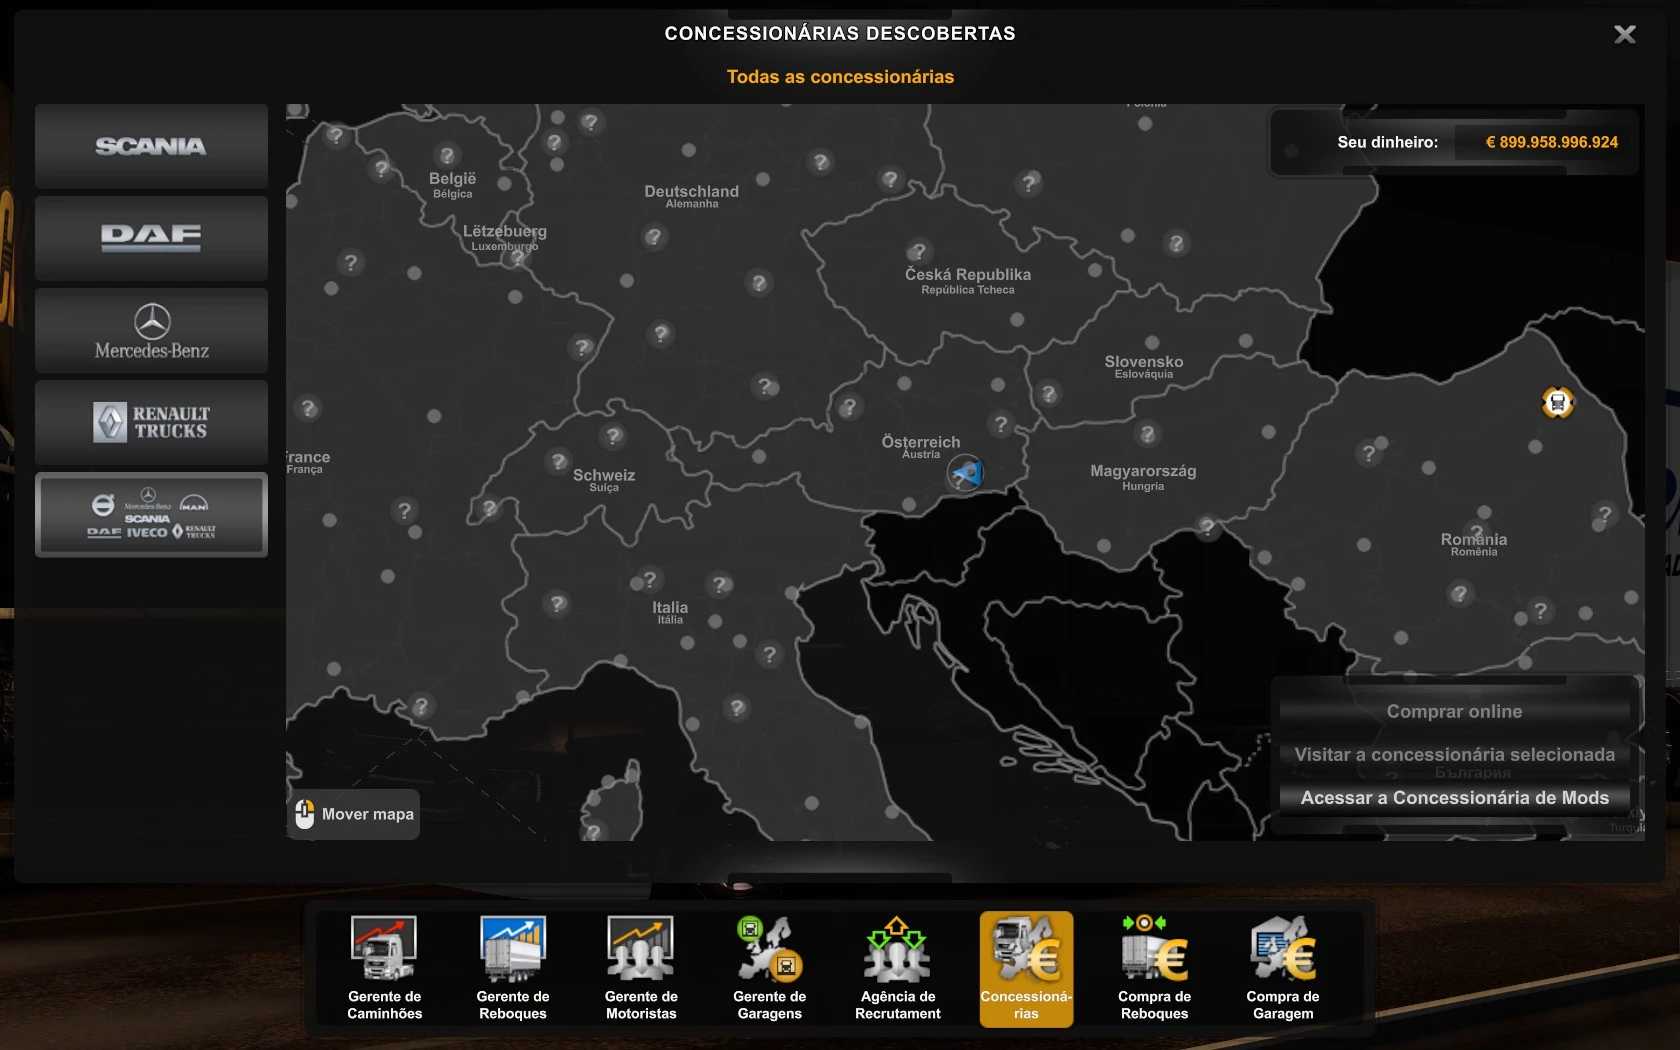Screen dimensions: 1680x1050
Task: Click Visitar a concessionária selecionada
Action: [x=1454, y=755]
